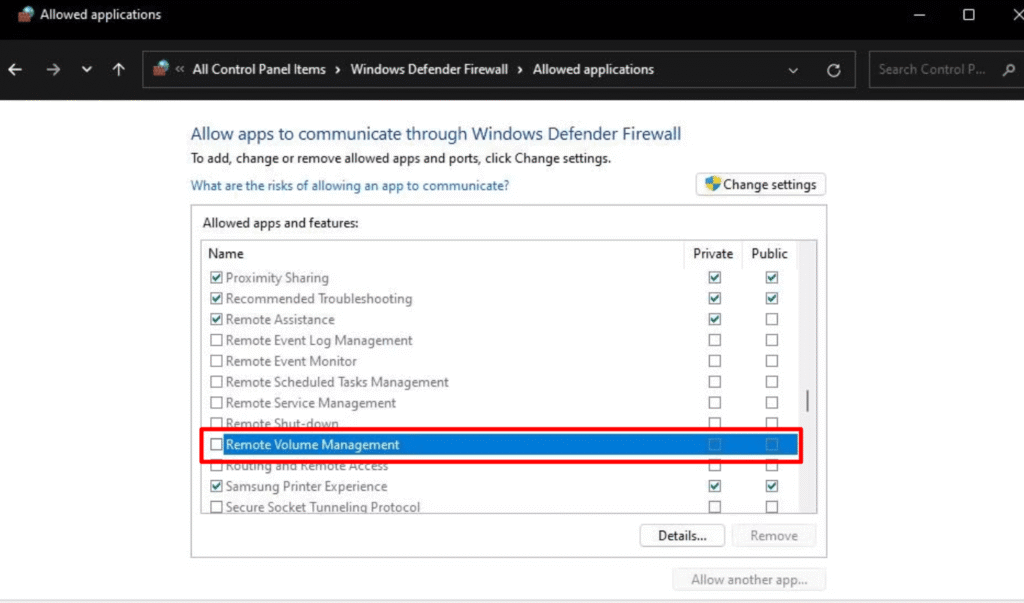Viewport: 1024px width, 603px height.
Task: Open recent locations dropdown arrow
Action: [x=87, y=70]
